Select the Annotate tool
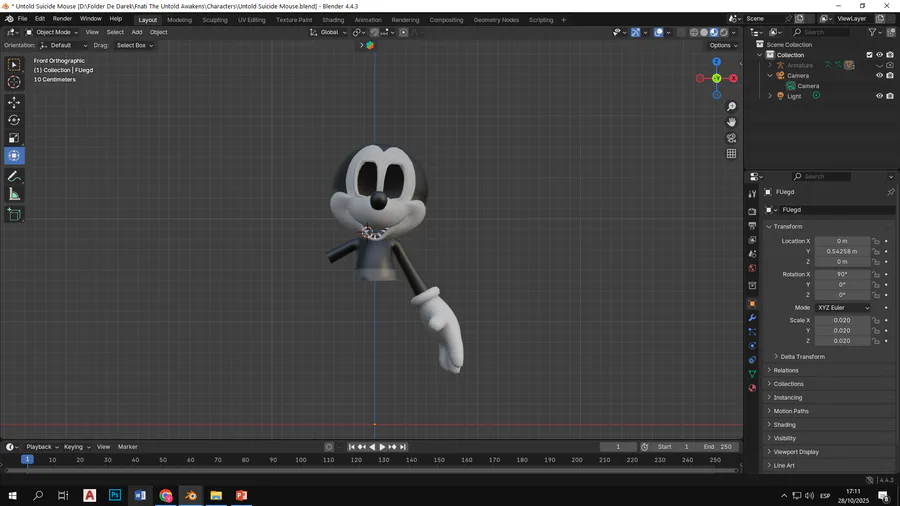 pos(14,177)
